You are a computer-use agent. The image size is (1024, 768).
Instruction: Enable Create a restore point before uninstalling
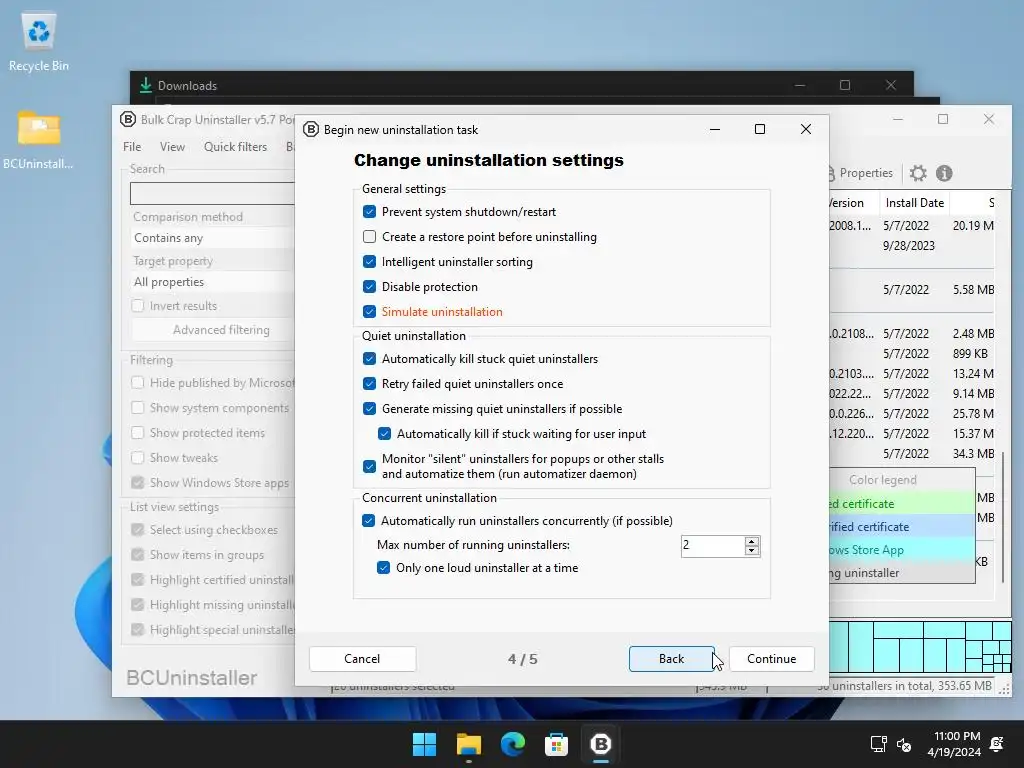pyautogui.click(x=370, y=236)
